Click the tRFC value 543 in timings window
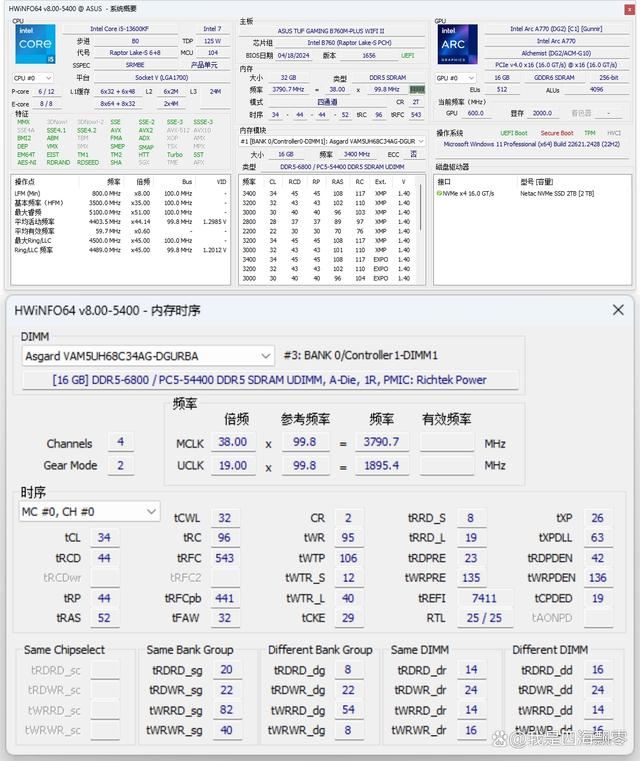This screenshot has width=640, height=761. 225,558
